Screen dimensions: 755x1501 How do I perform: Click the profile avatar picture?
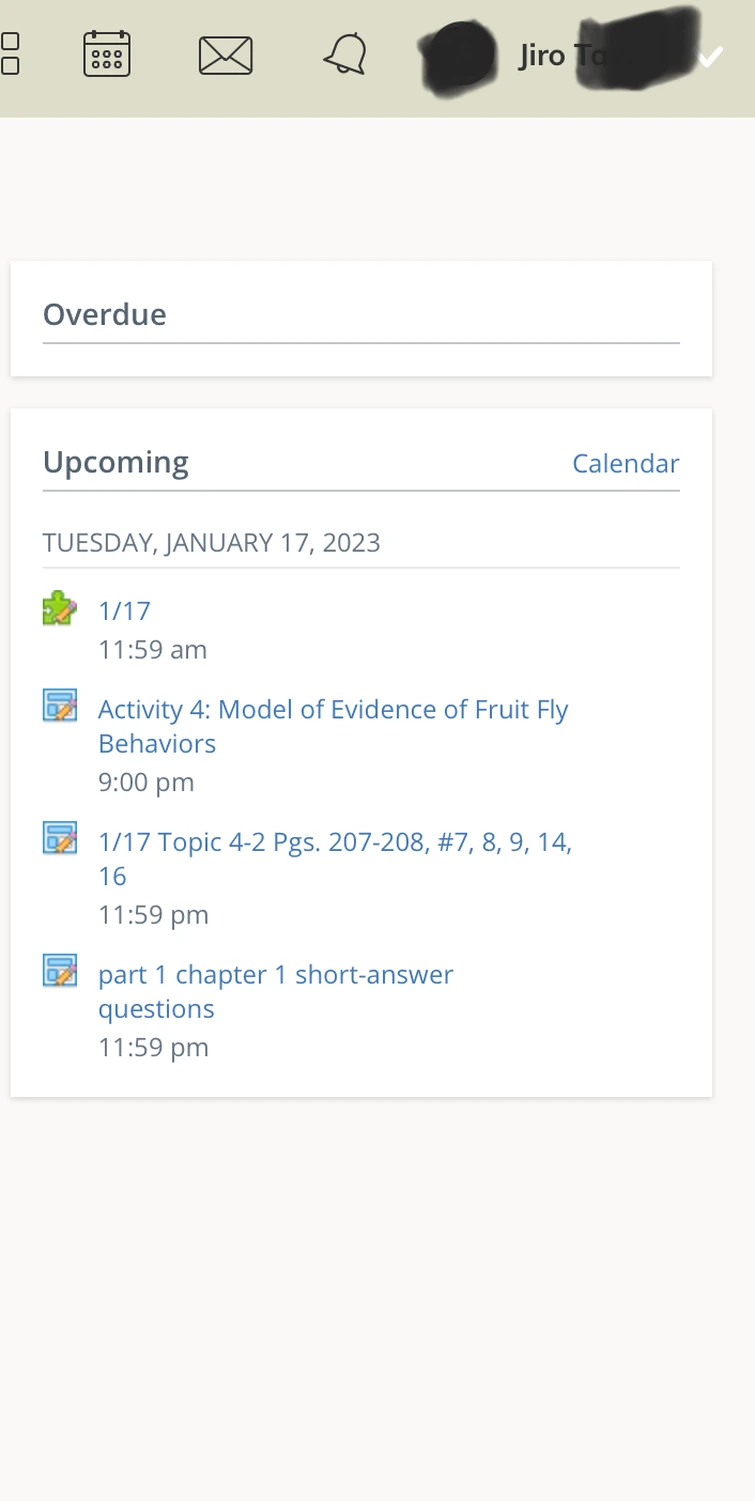[459, 56]
